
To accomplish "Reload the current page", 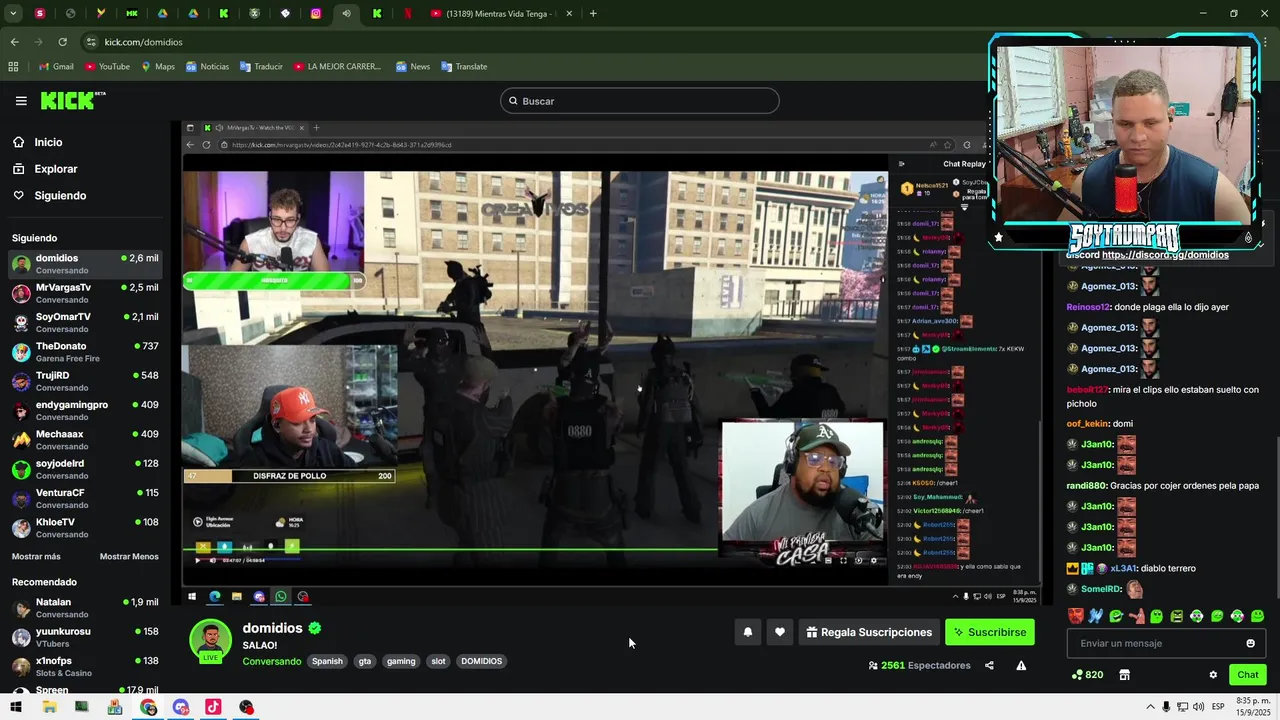I will 62,42.
